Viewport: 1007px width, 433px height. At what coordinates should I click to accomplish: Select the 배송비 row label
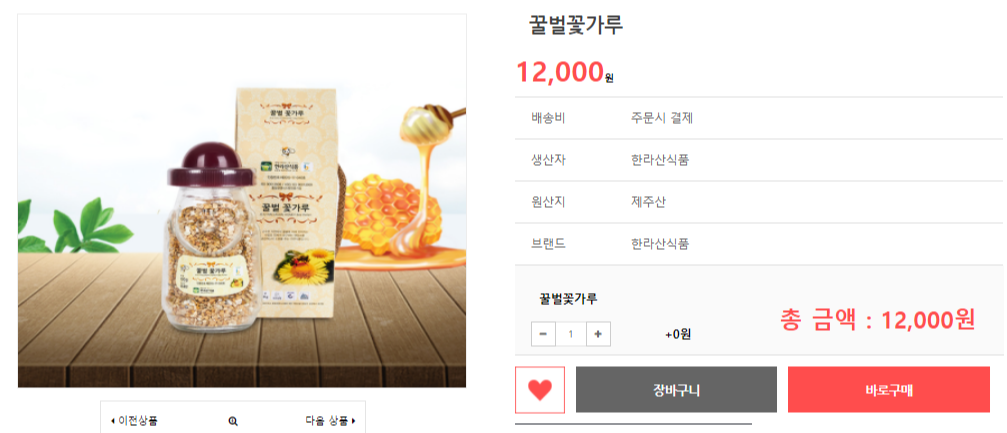click(548, 118)
